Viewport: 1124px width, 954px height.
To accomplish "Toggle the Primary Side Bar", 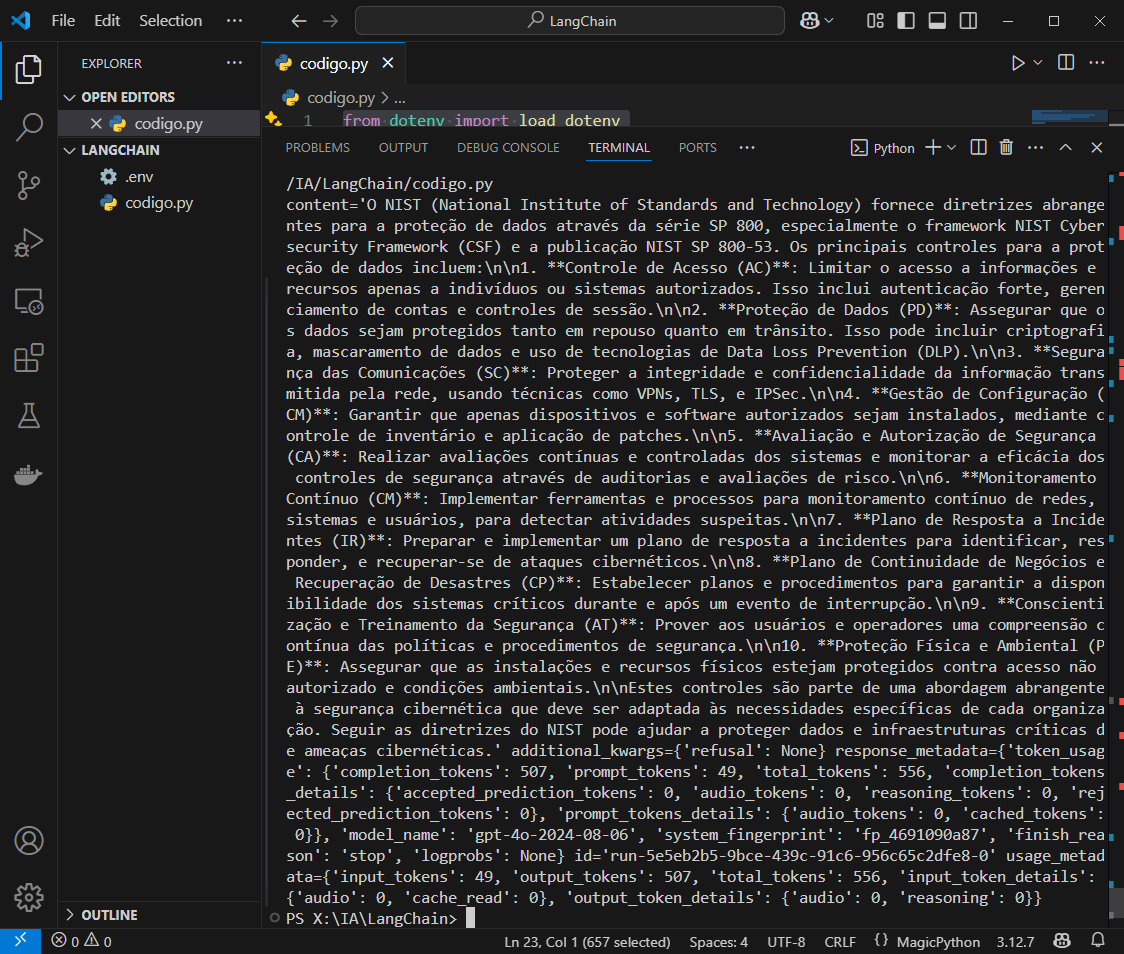I will (x=906, y=21).
